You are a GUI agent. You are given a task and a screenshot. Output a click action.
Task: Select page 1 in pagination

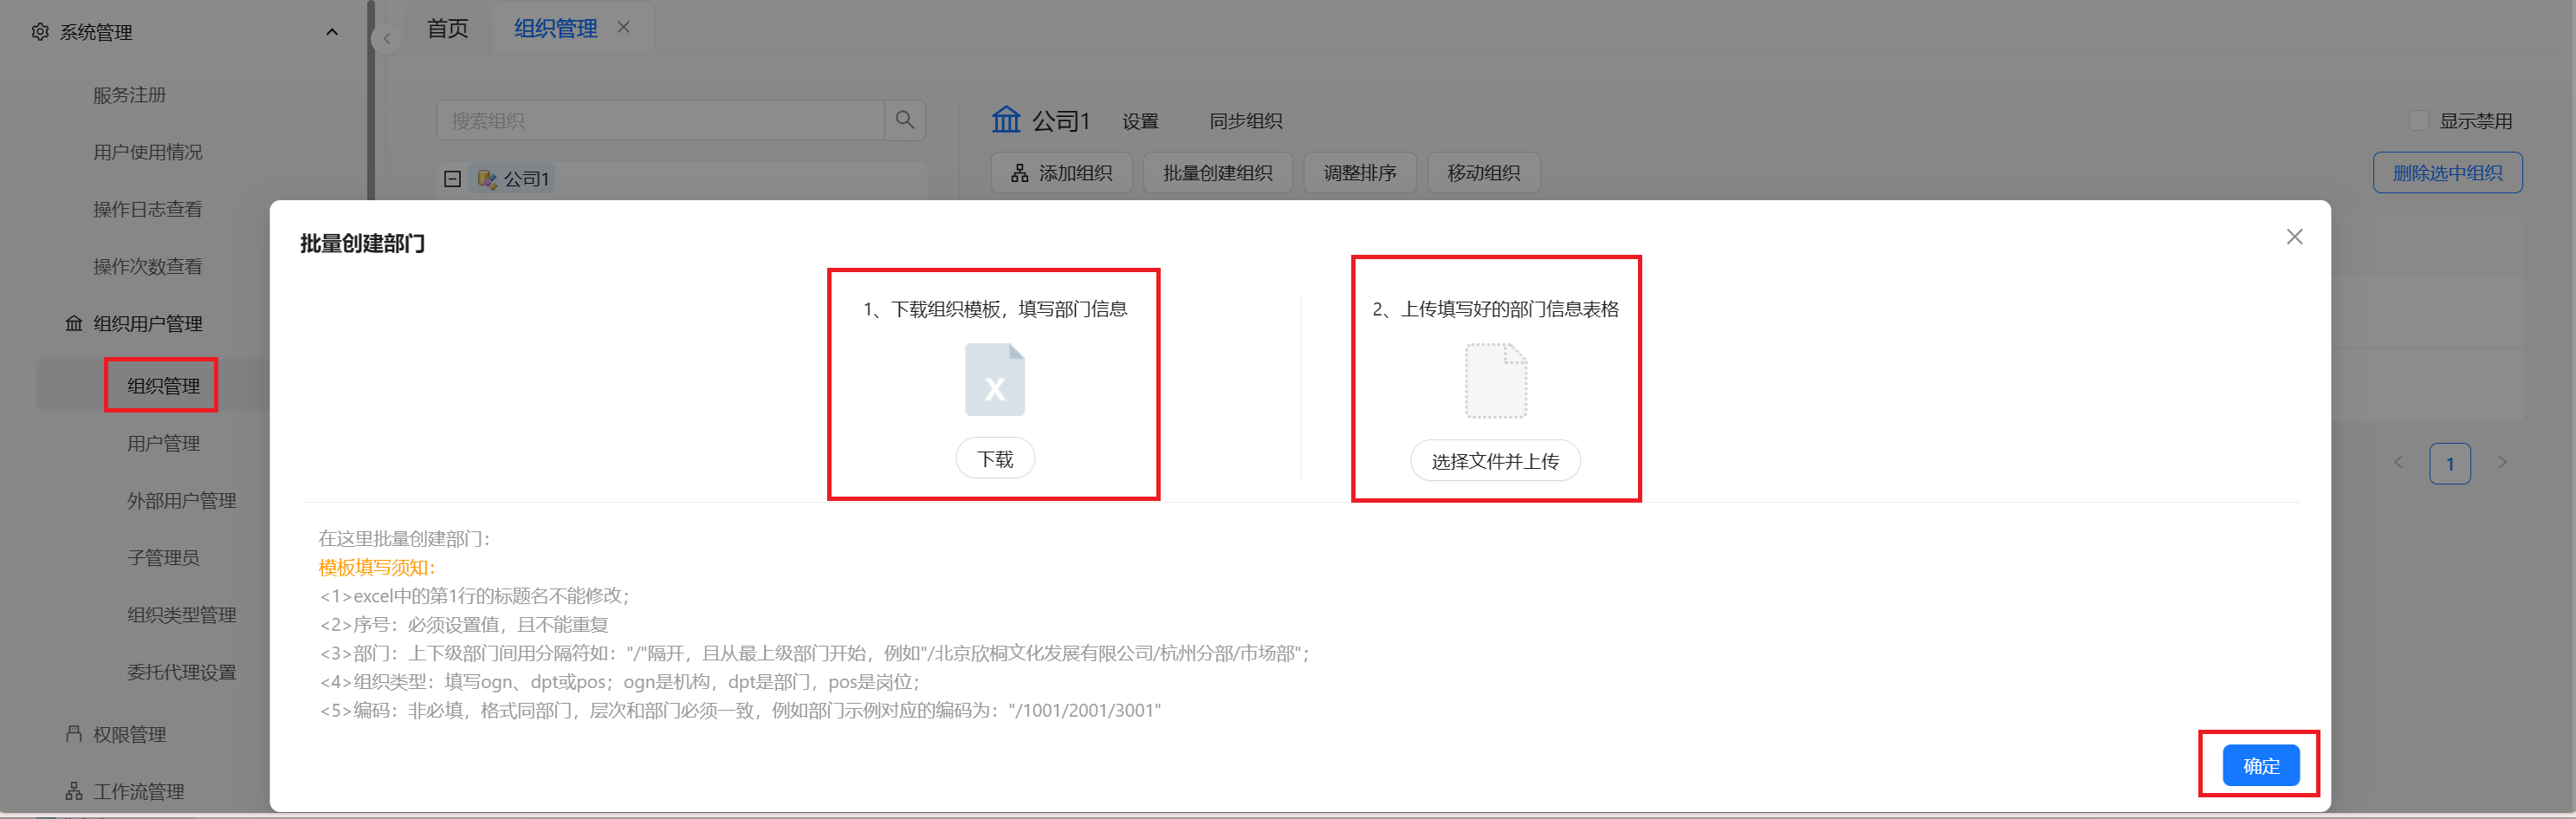2450,464
